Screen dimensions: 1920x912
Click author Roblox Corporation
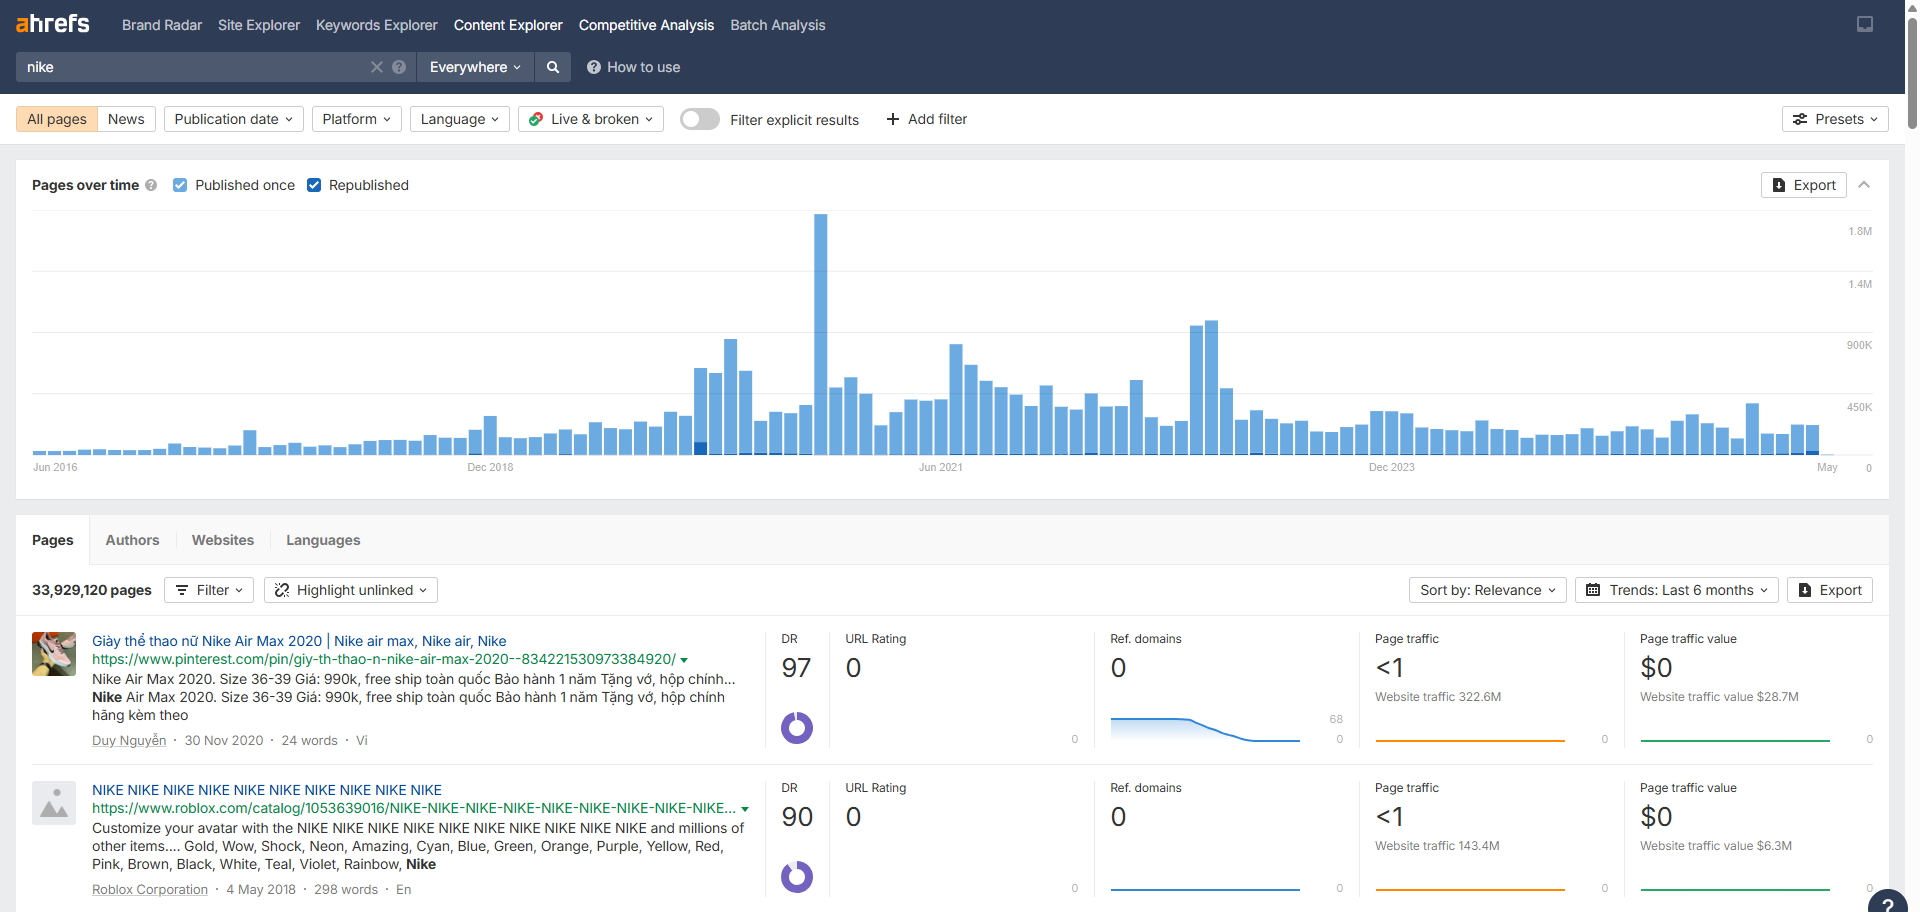pyautogui.click(x=150, y=889)
